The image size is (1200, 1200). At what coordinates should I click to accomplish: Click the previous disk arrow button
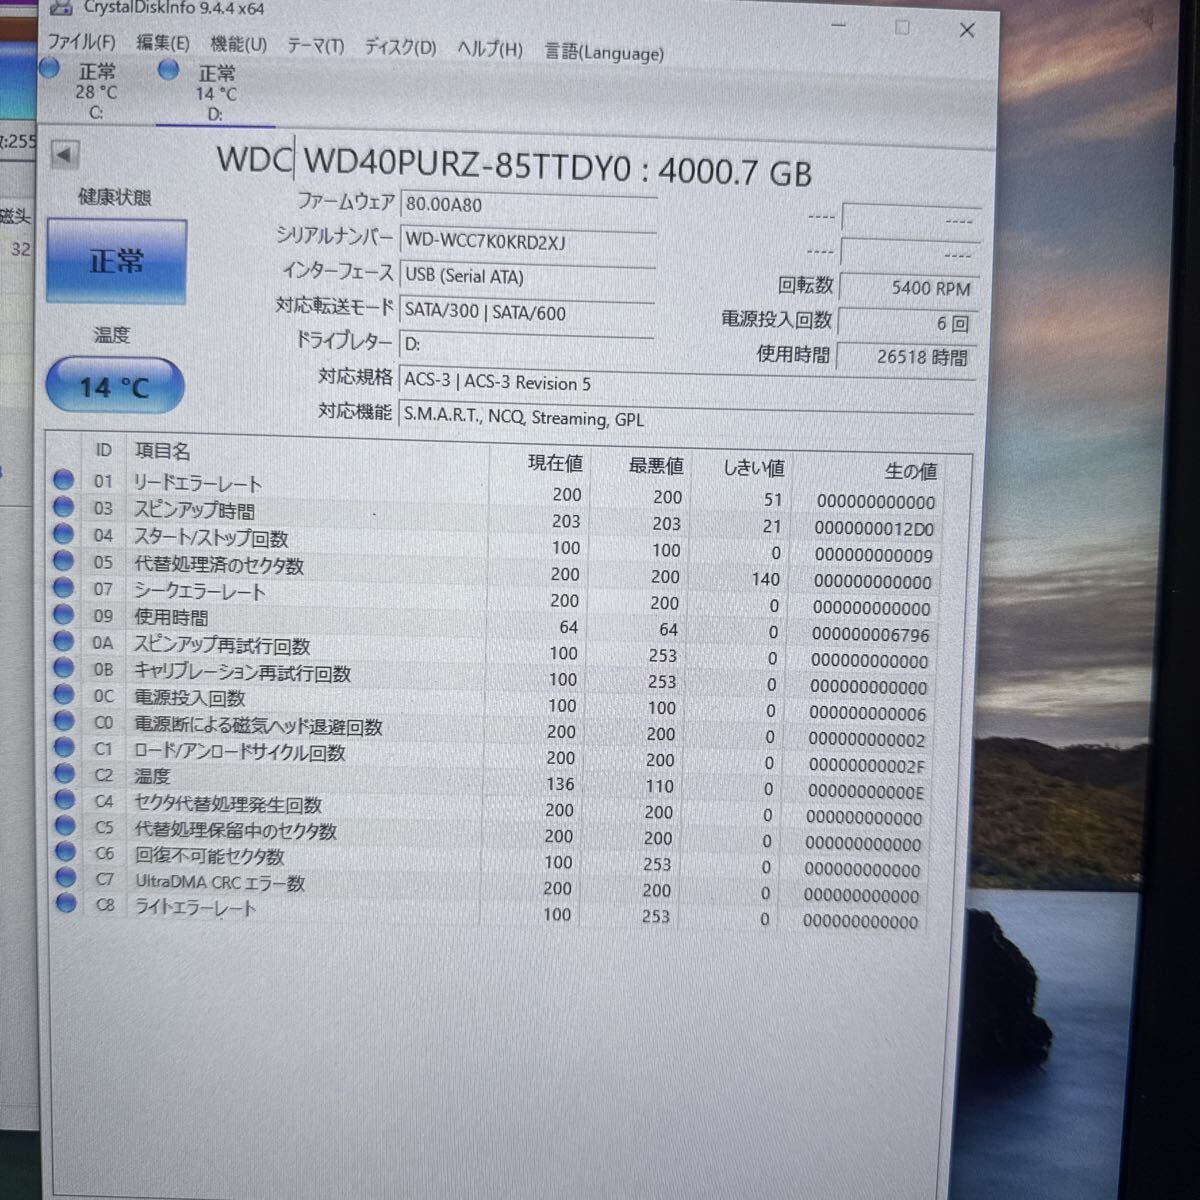click(x=64, y=155)
